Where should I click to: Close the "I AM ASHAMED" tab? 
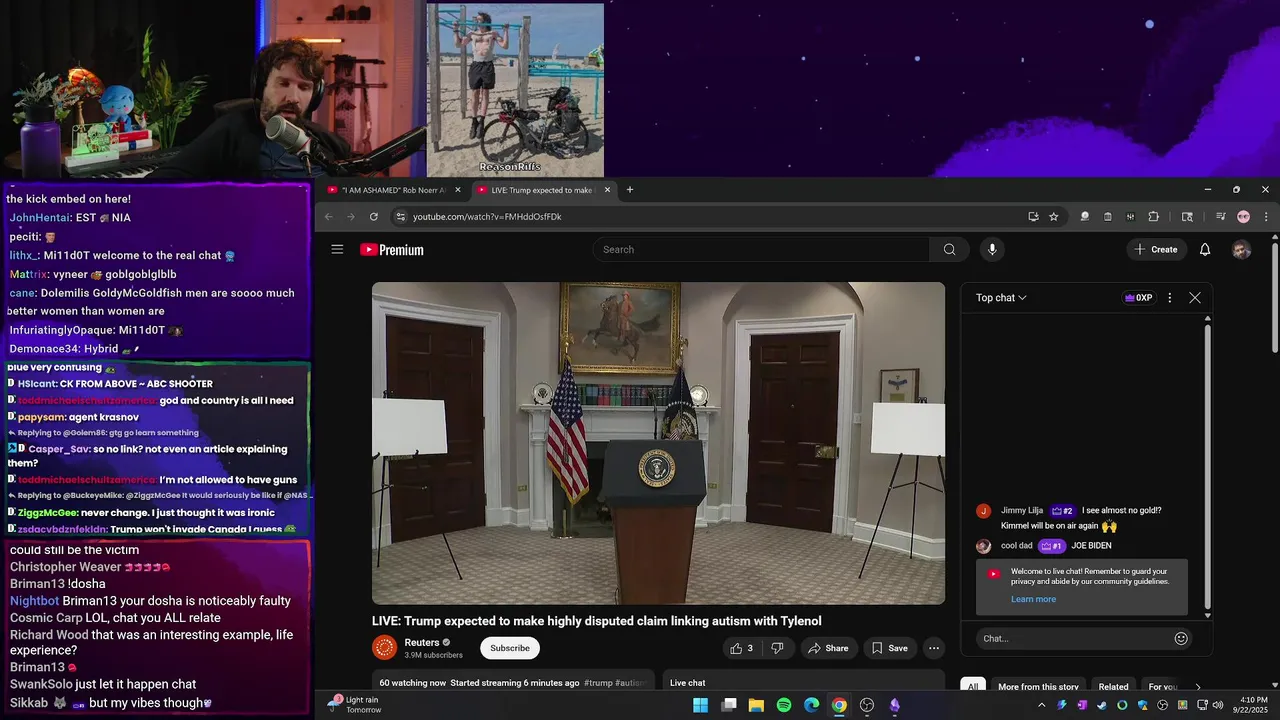458,190
